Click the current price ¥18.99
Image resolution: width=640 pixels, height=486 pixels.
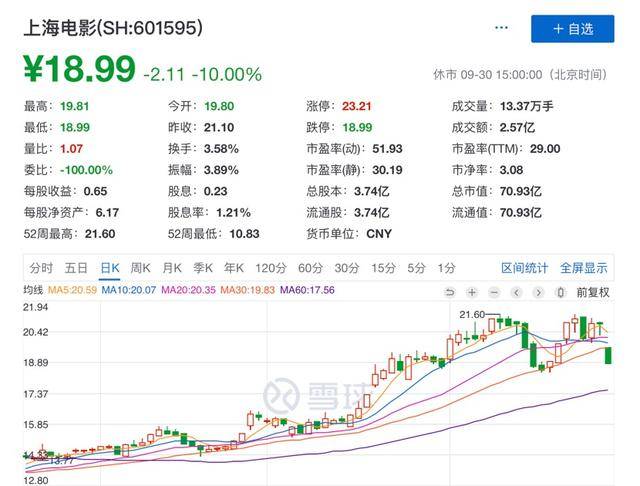coord(80,69)
